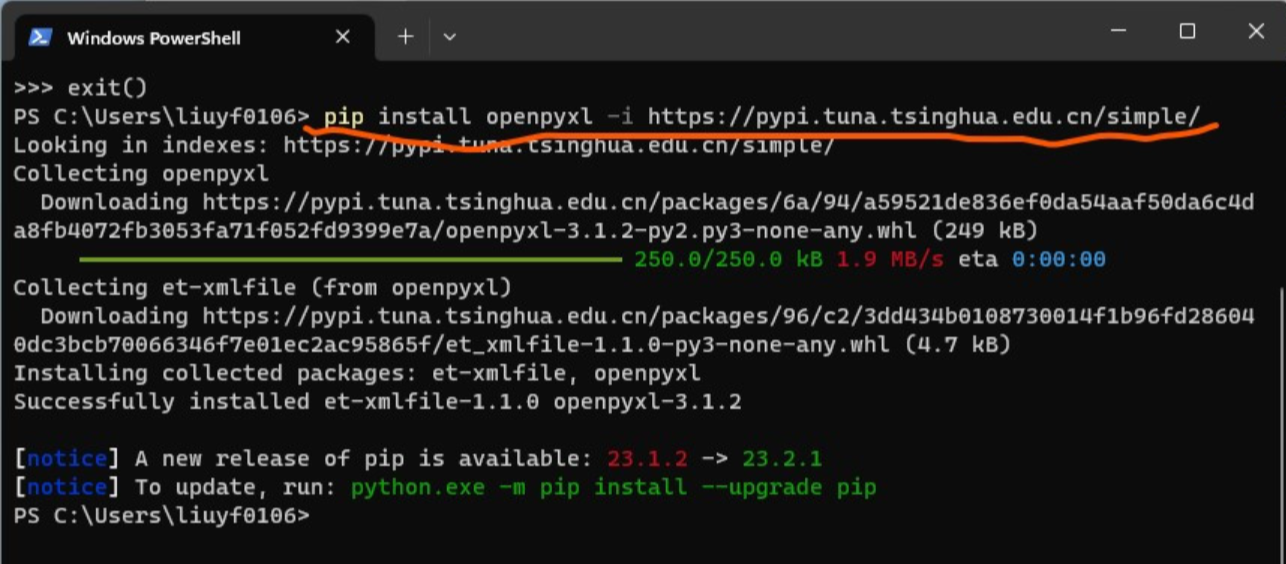Click the pypi.tuna.tsinghua.edu.cn index URL in command
The height and width of the screenshot is (564, 1286).
923,117
